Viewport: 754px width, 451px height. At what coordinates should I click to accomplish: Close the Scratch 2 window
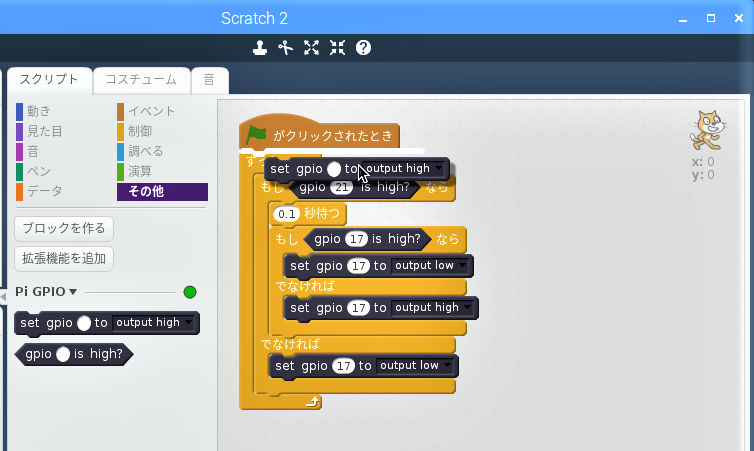click(739, 18)
